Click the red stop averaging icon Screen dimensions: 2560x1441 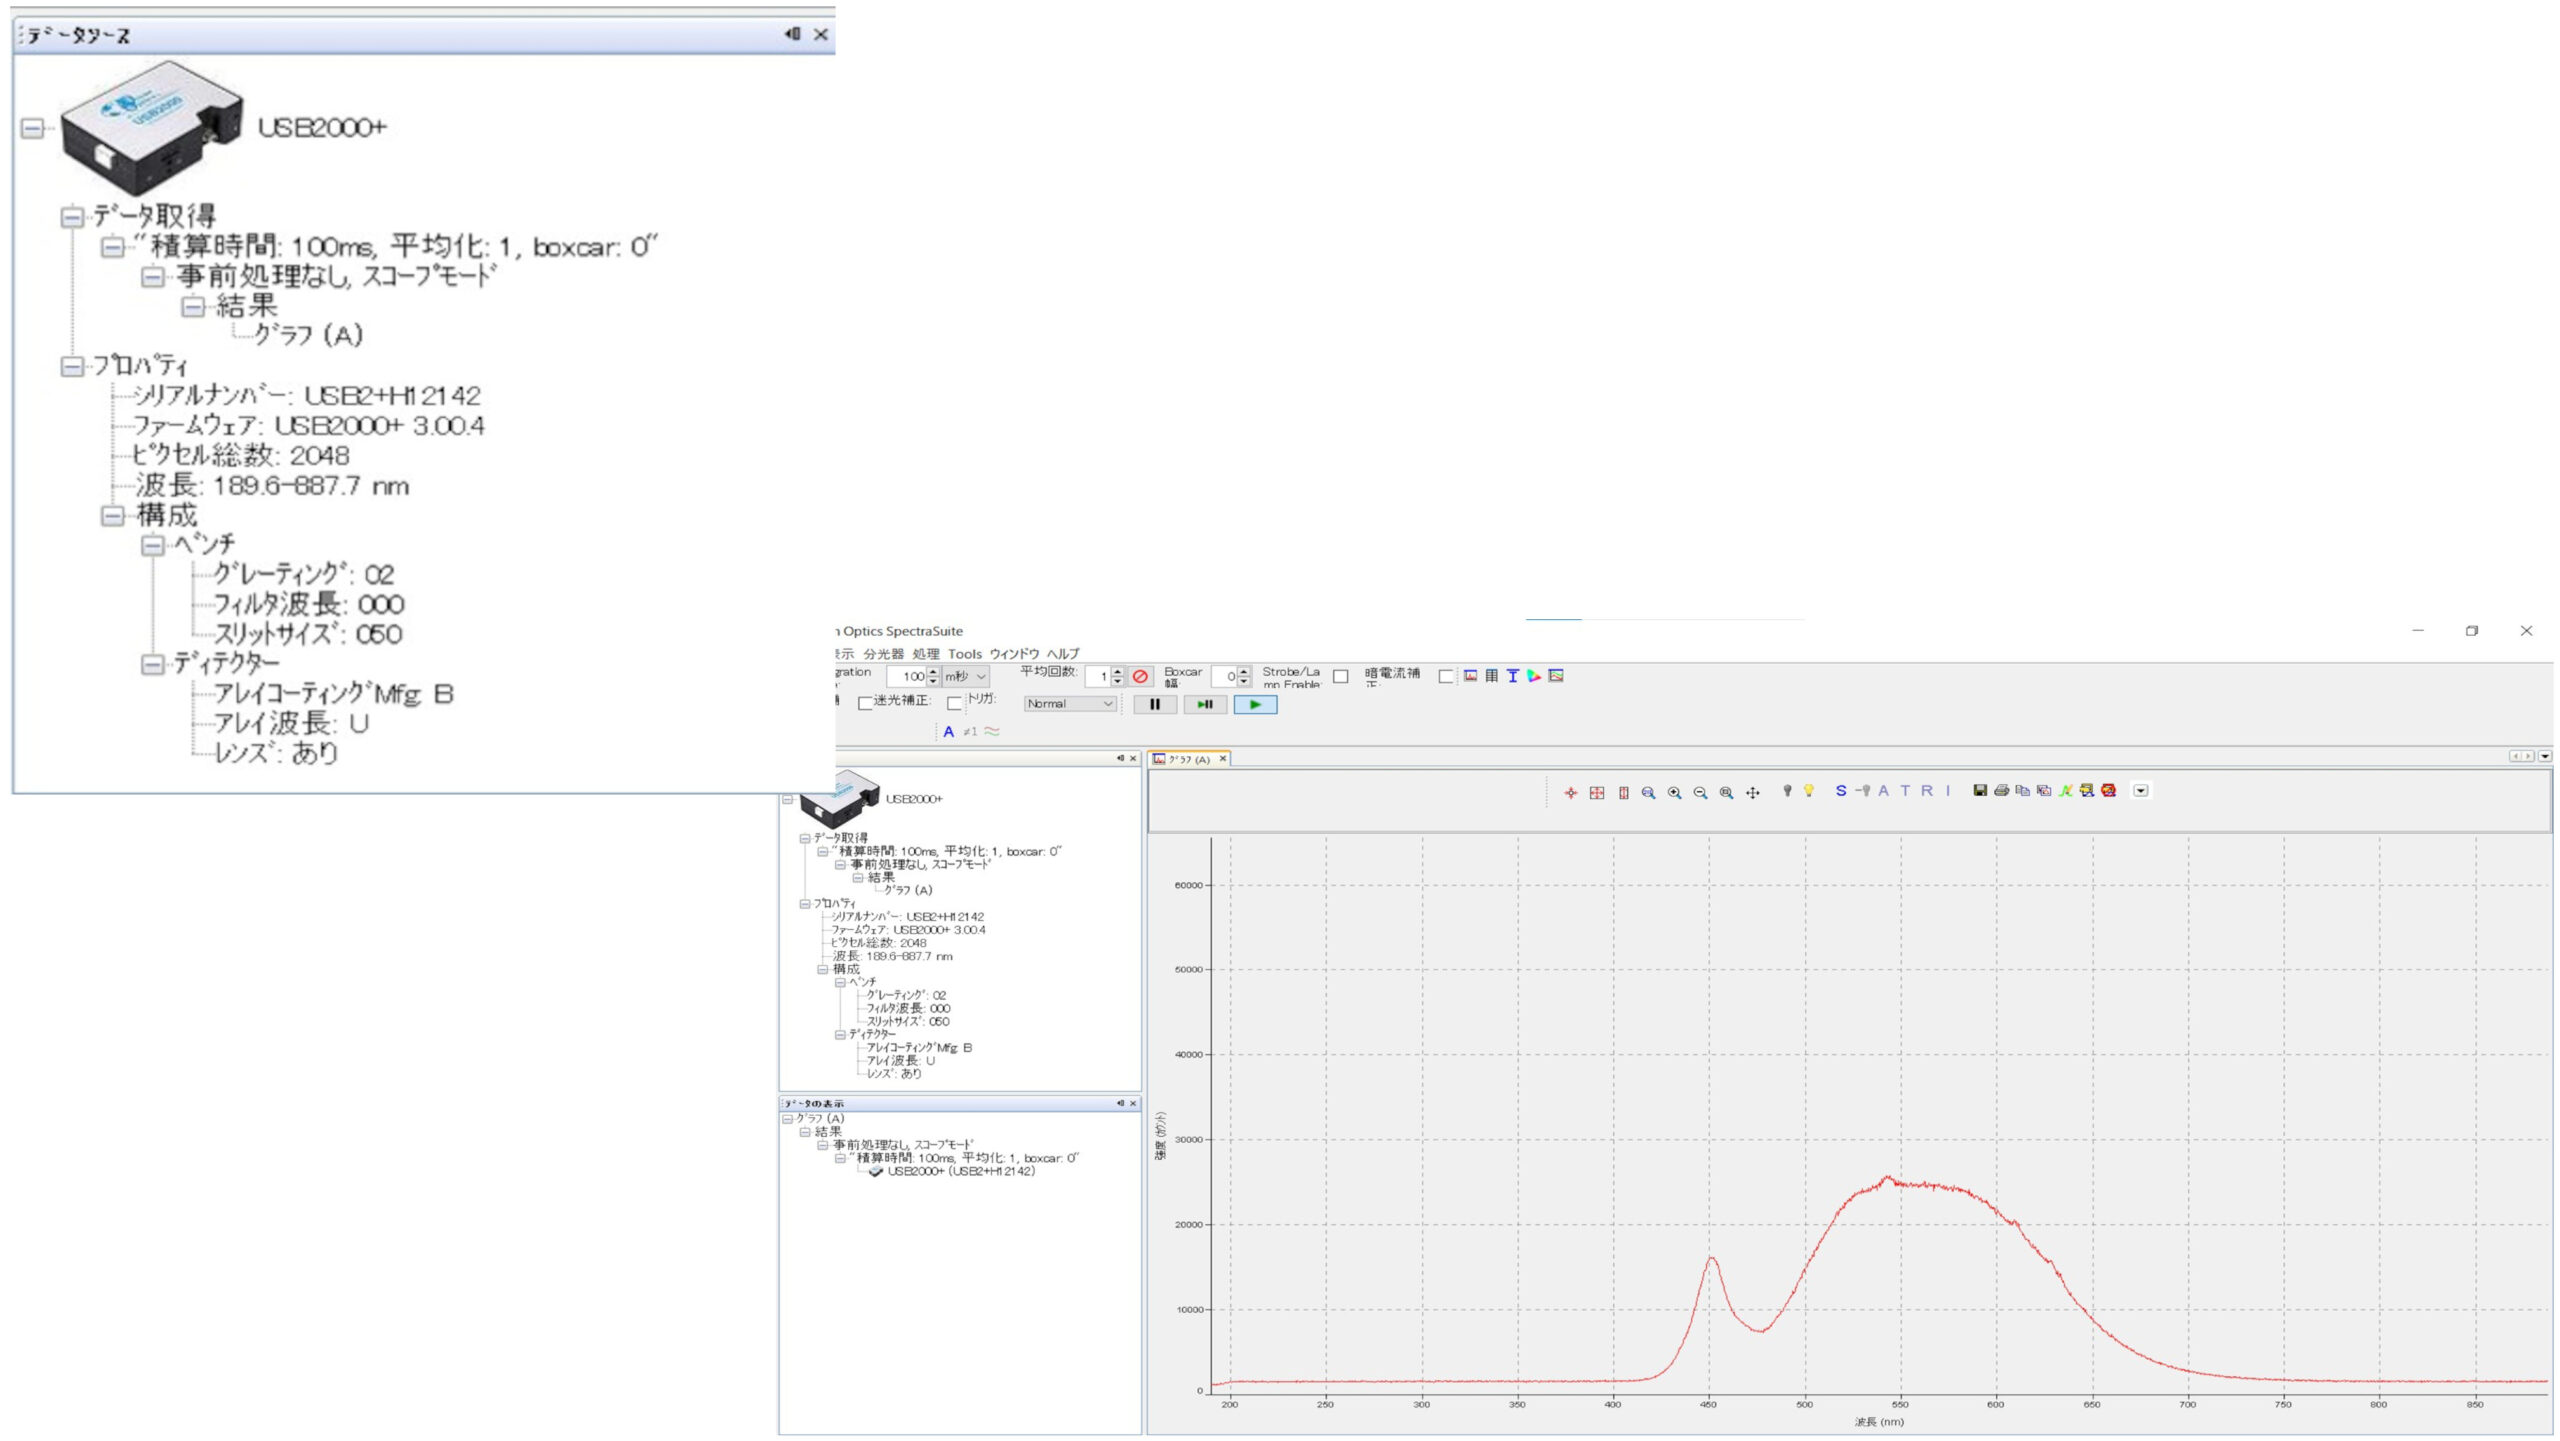(1140, 676)
